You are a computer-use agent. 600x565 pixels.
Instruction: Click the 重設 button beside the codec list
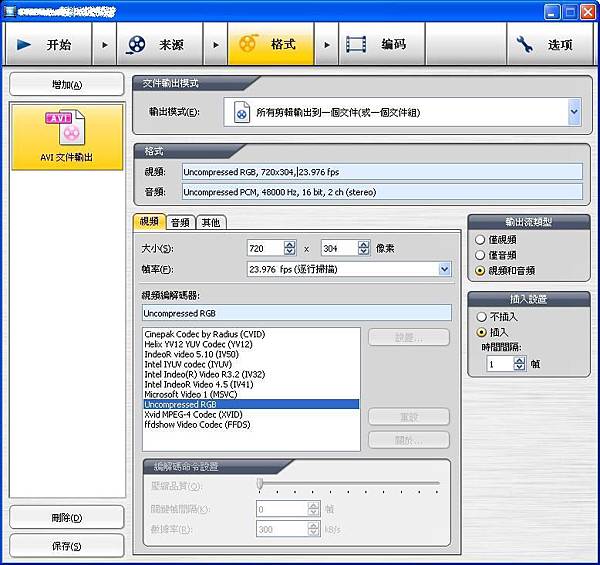[x=409, y=417]
